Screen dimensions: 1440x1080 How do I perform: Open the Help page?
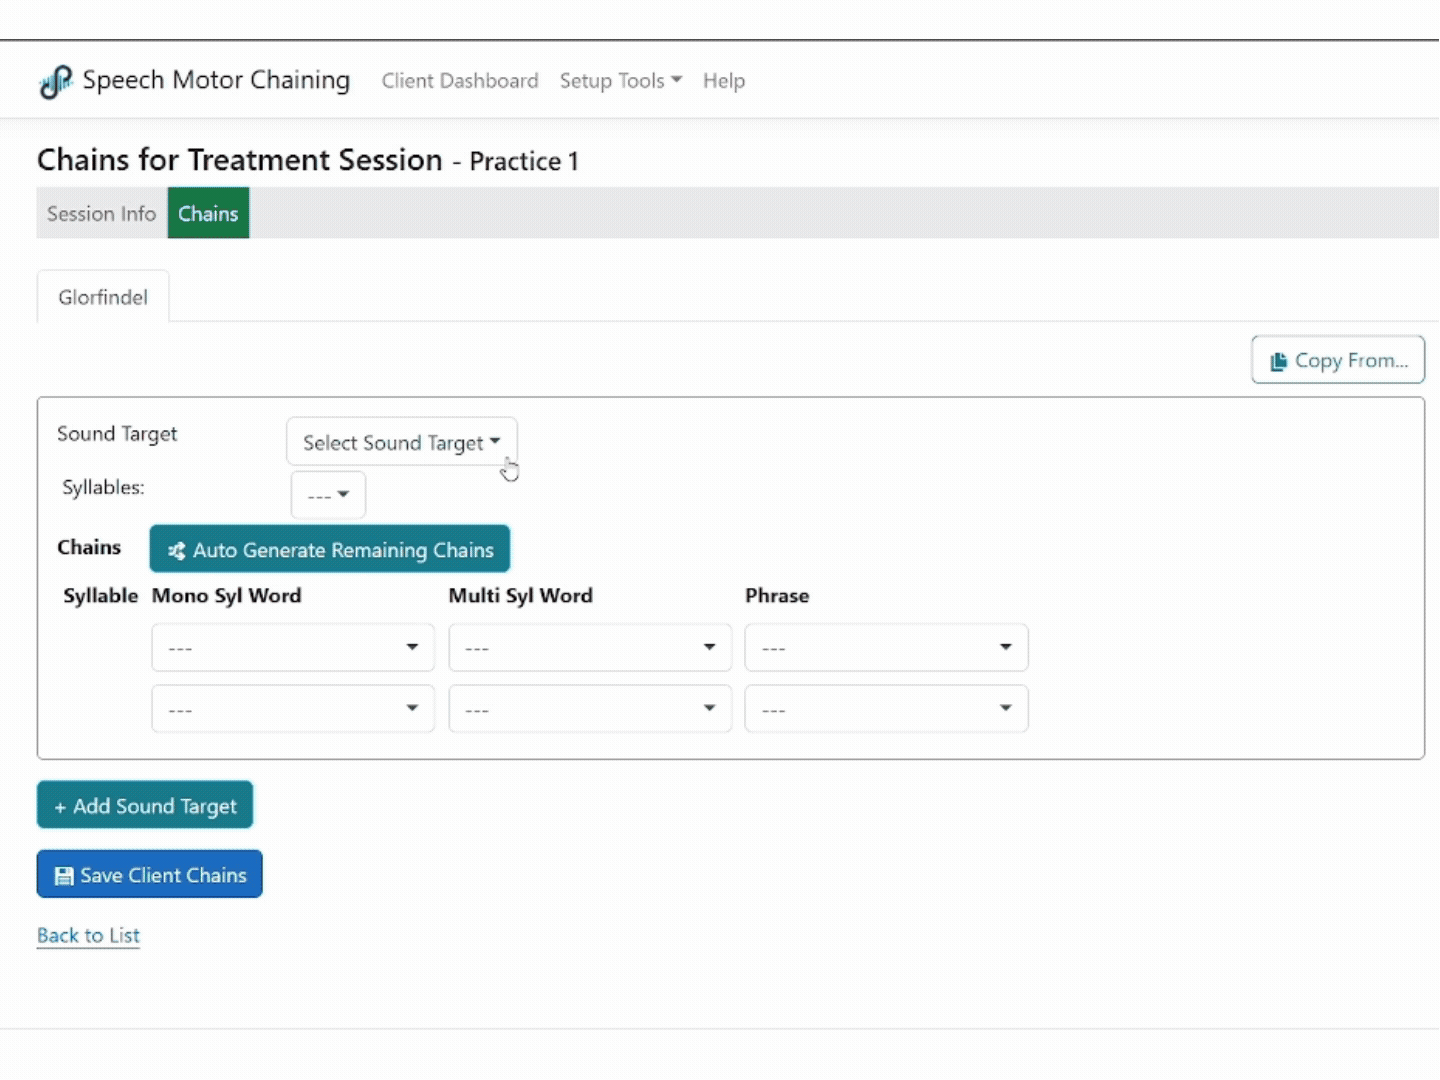pos(724,81)
